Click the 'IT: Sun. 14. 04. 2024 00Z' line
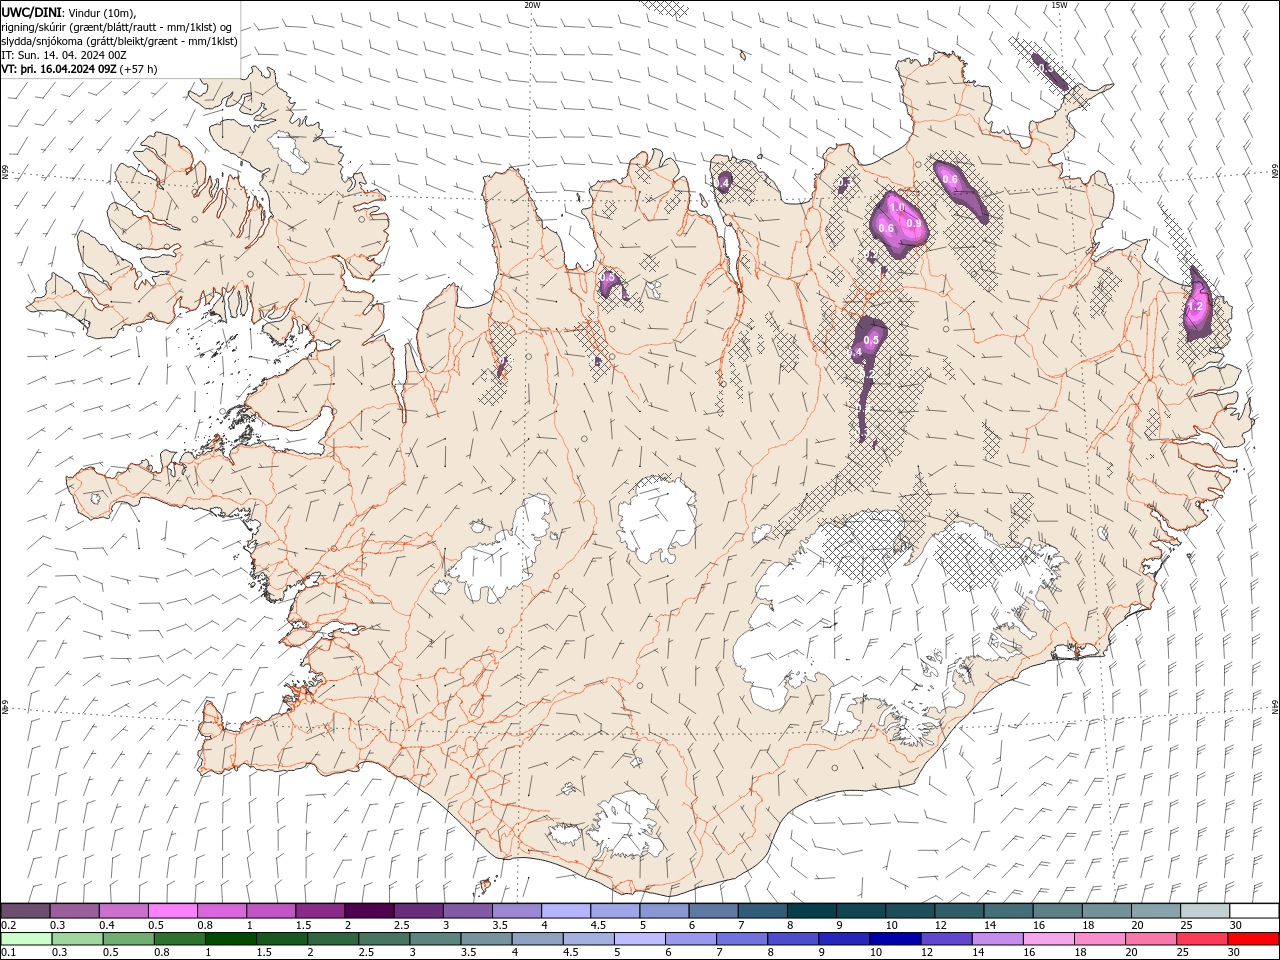The image size is (1280, 960). click(63, 55)
